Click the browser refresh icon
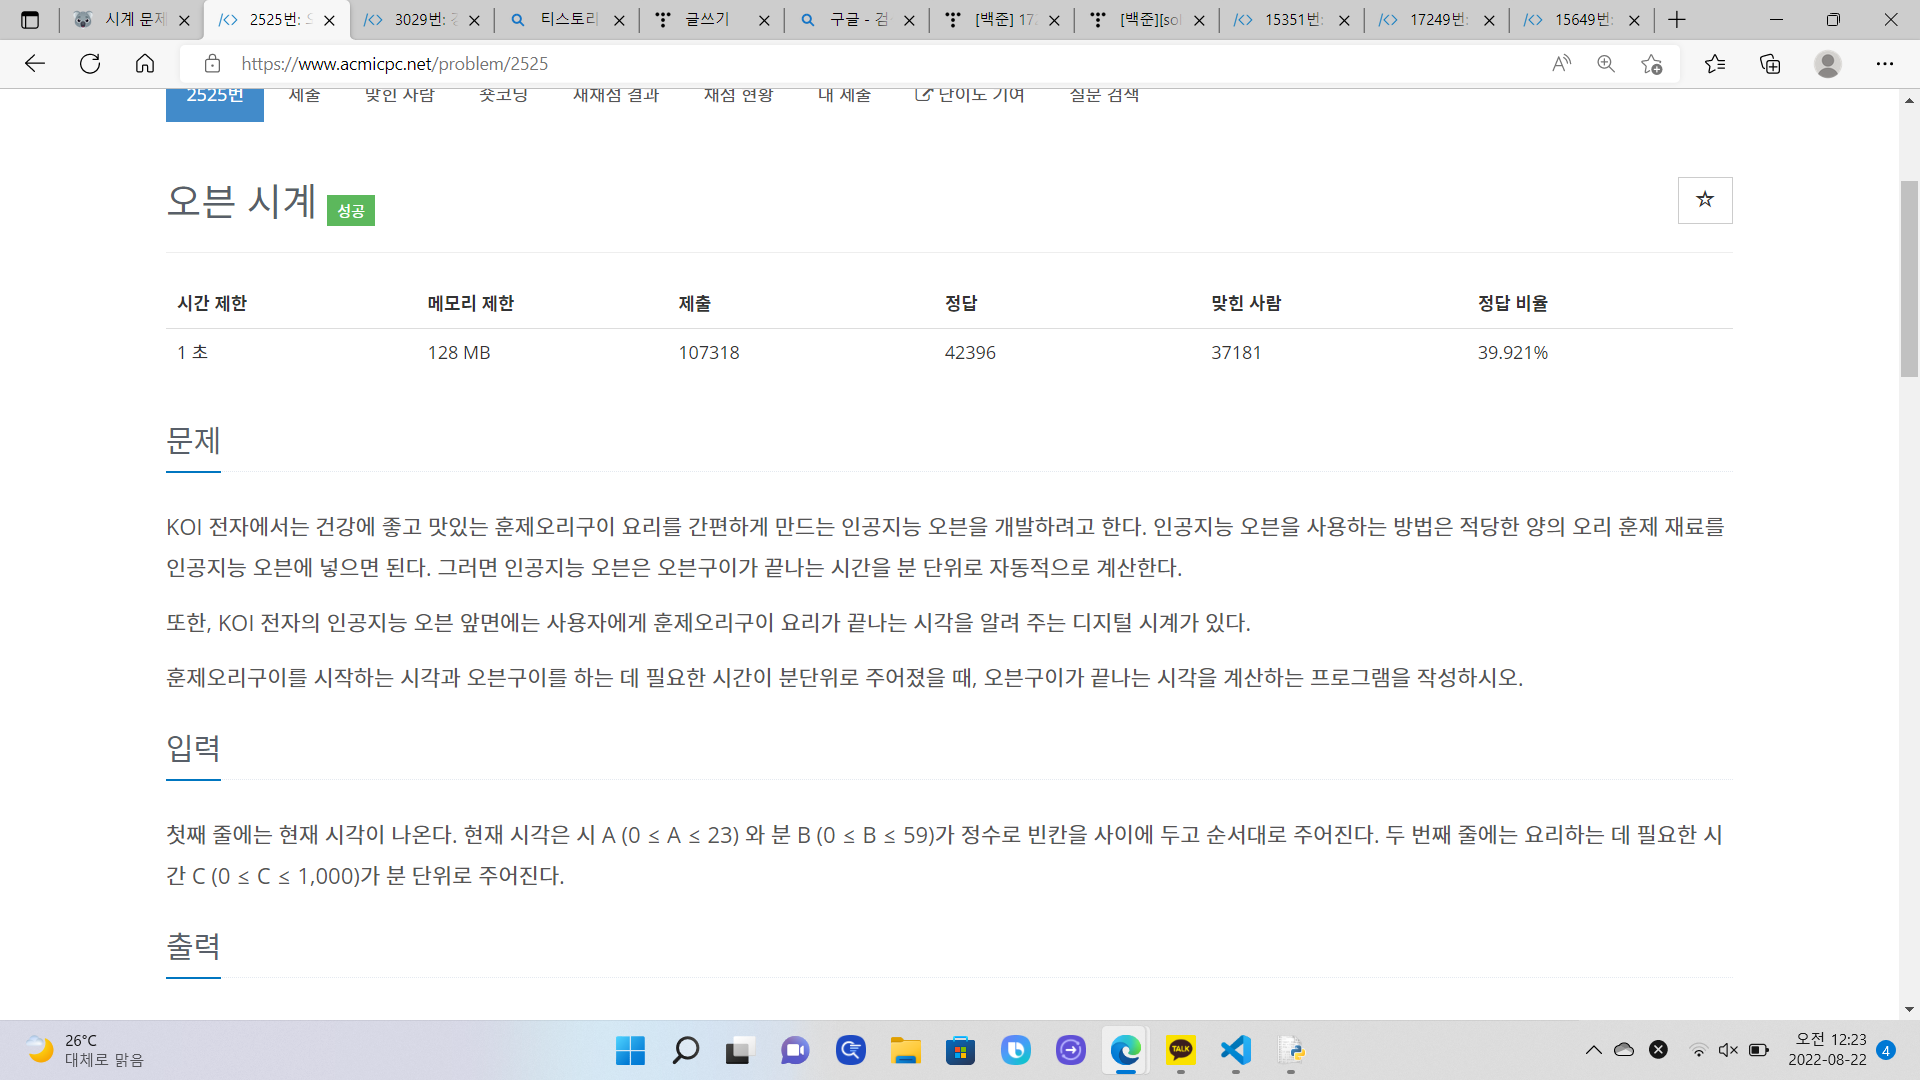1920x1080 pixels. pos(90,64)
